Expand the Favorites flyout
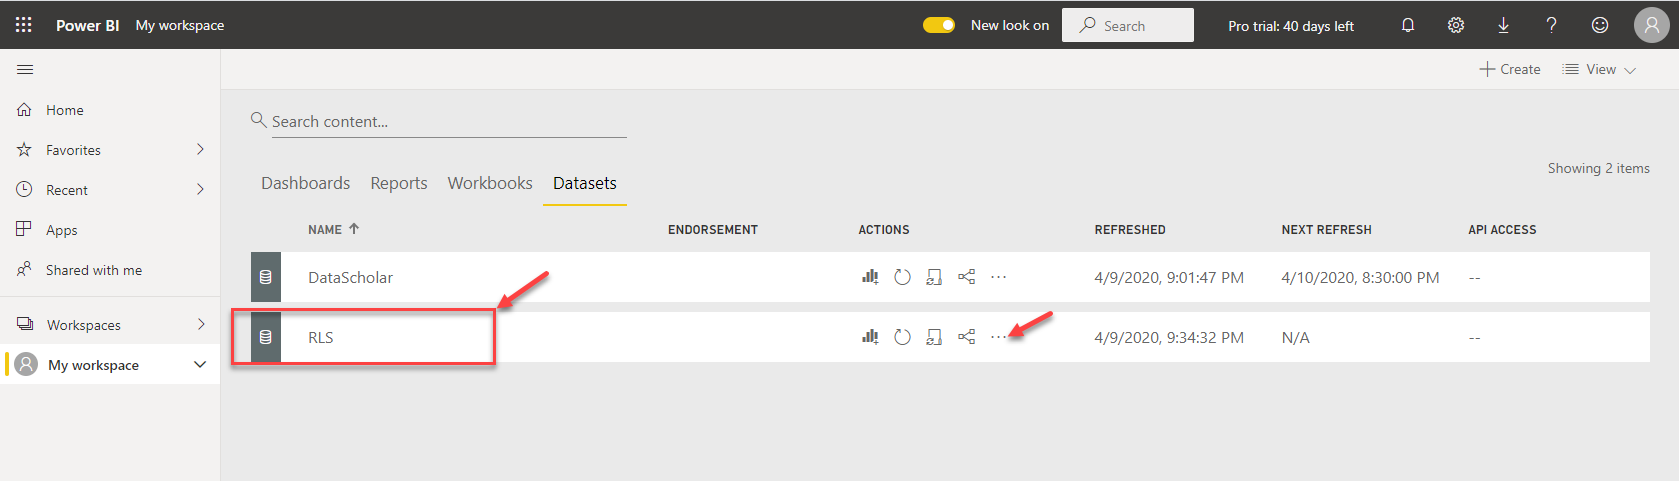 point(200,150)
